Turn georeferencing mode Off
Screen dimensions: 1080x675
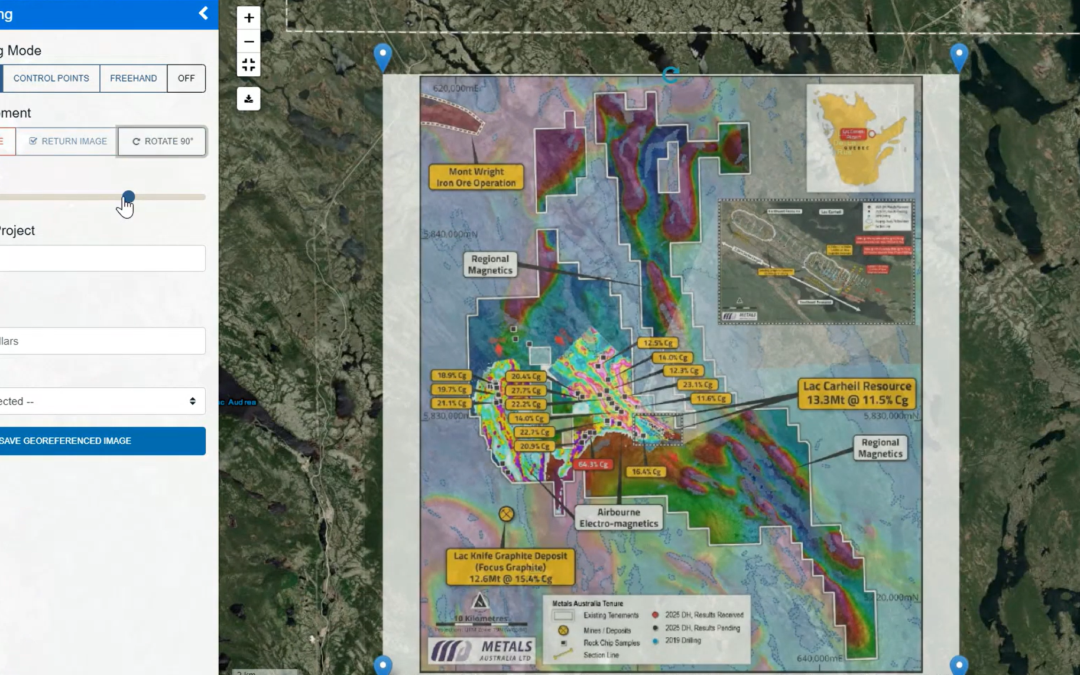pos(186,78)
